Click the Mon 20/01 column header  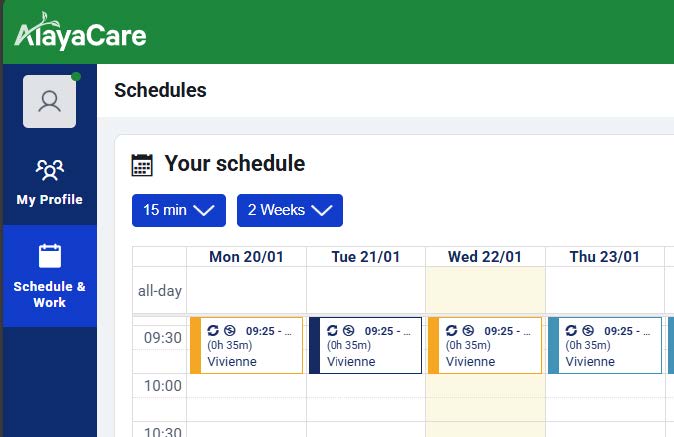pyautogui.click(x=246, y=257)
